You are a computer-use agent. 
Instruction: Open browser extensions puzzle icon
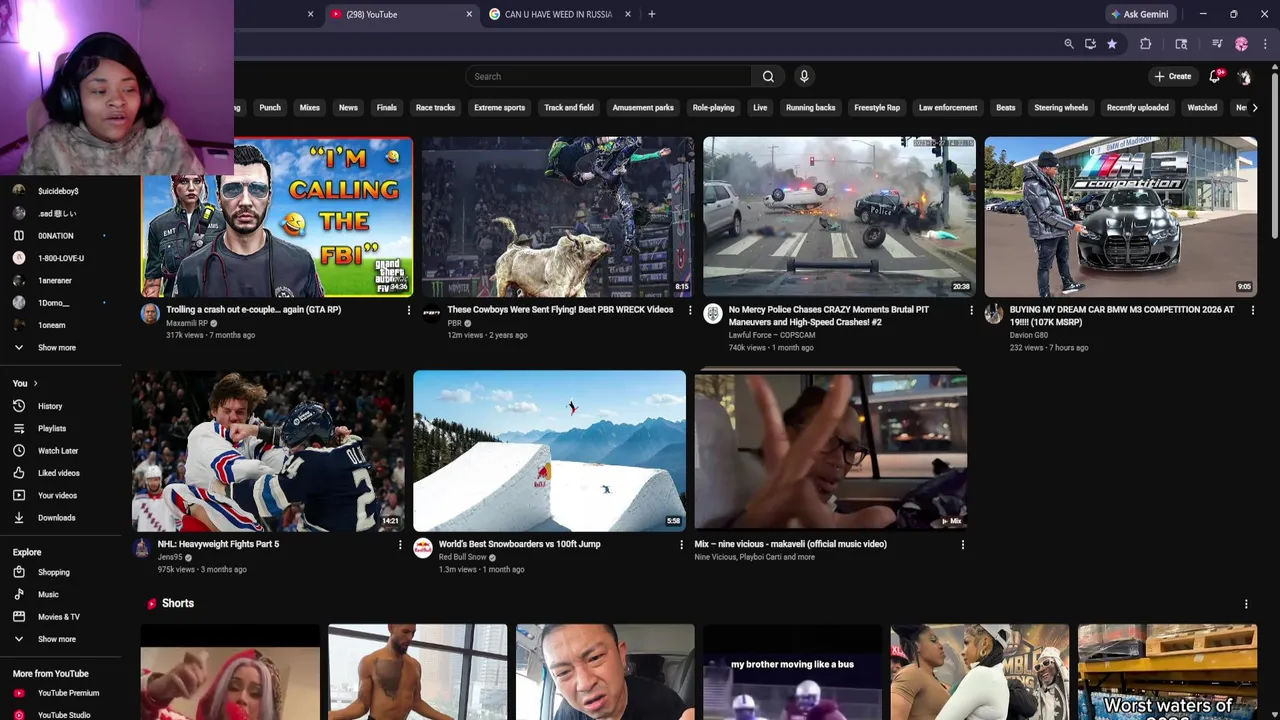[1145, 44]
